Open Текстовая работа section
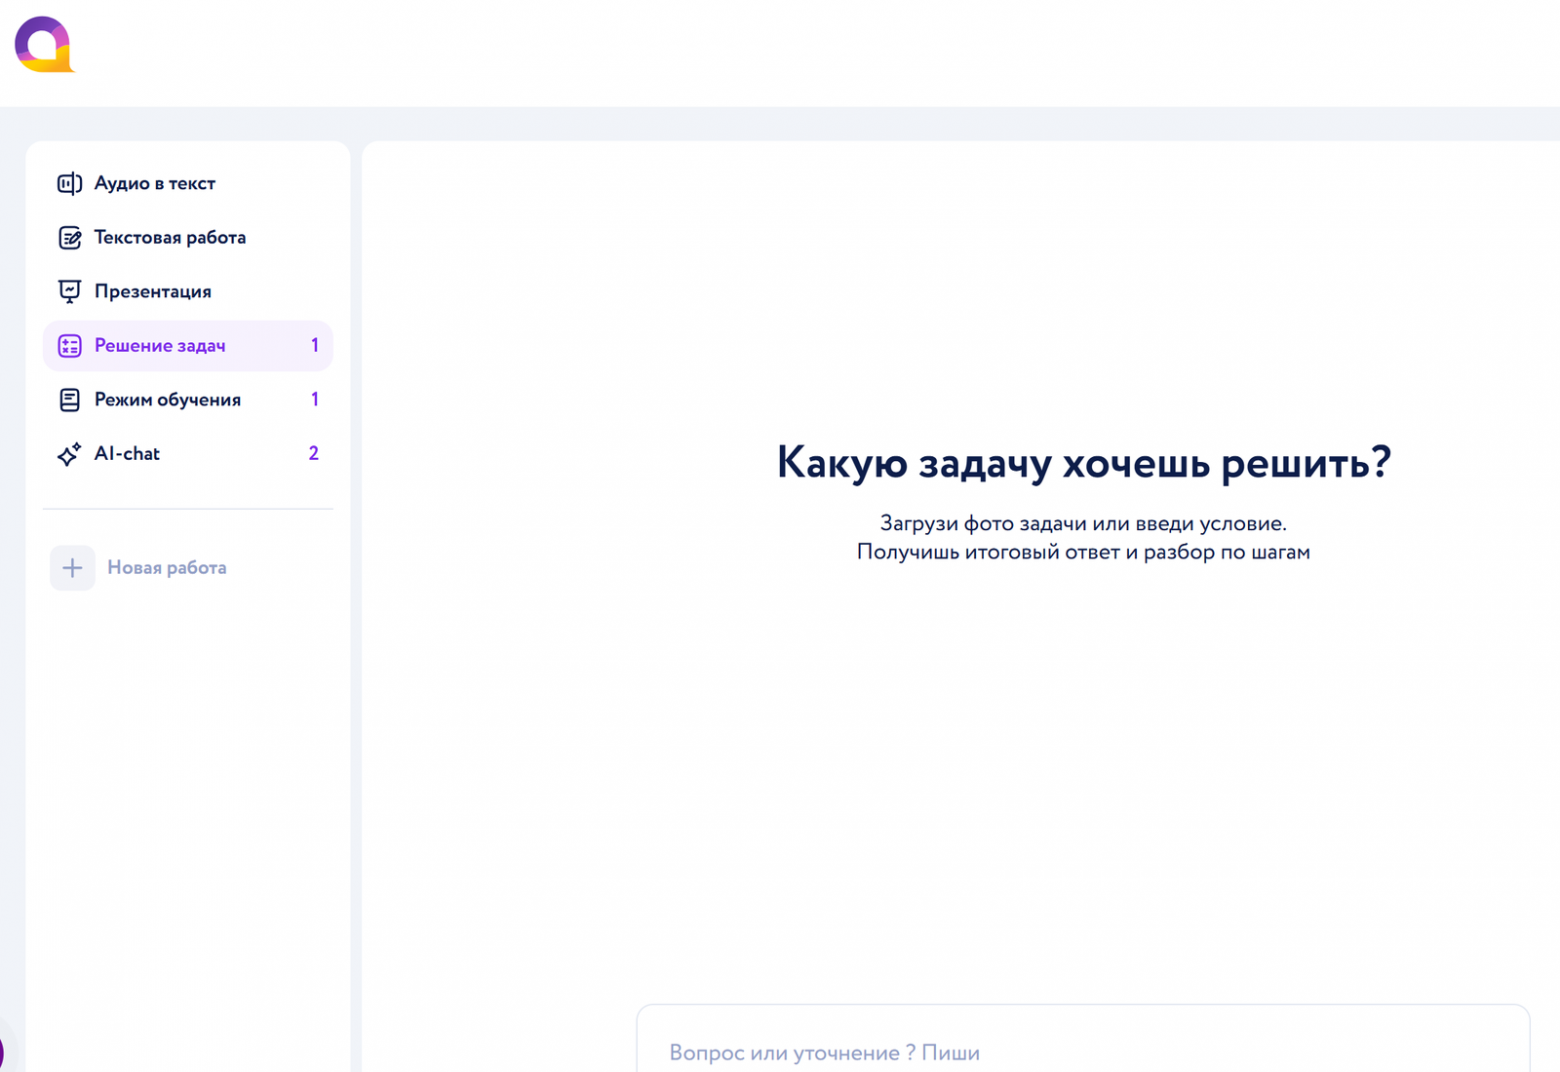1560x1072 pixels. 188,237
